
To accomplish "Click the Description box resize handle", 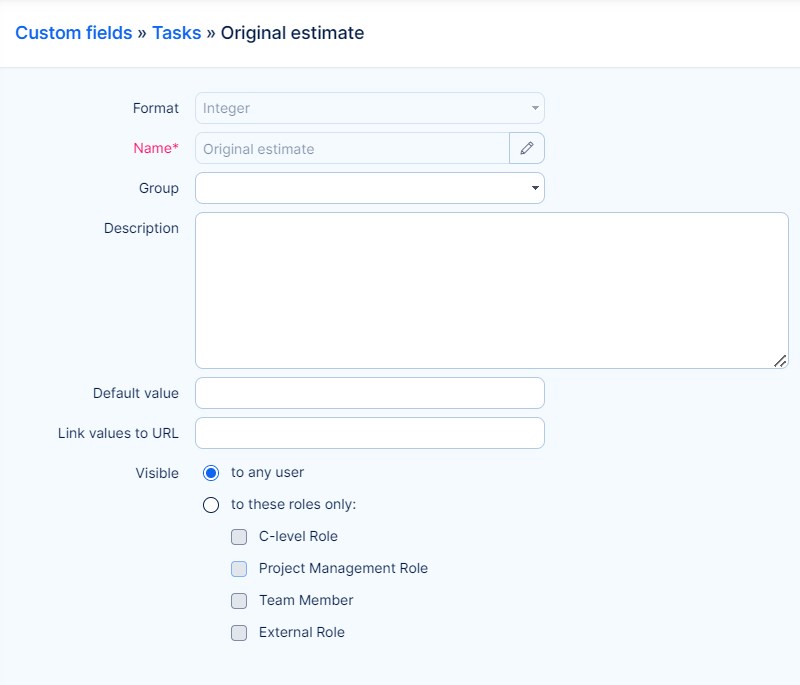I will (780, 360).
